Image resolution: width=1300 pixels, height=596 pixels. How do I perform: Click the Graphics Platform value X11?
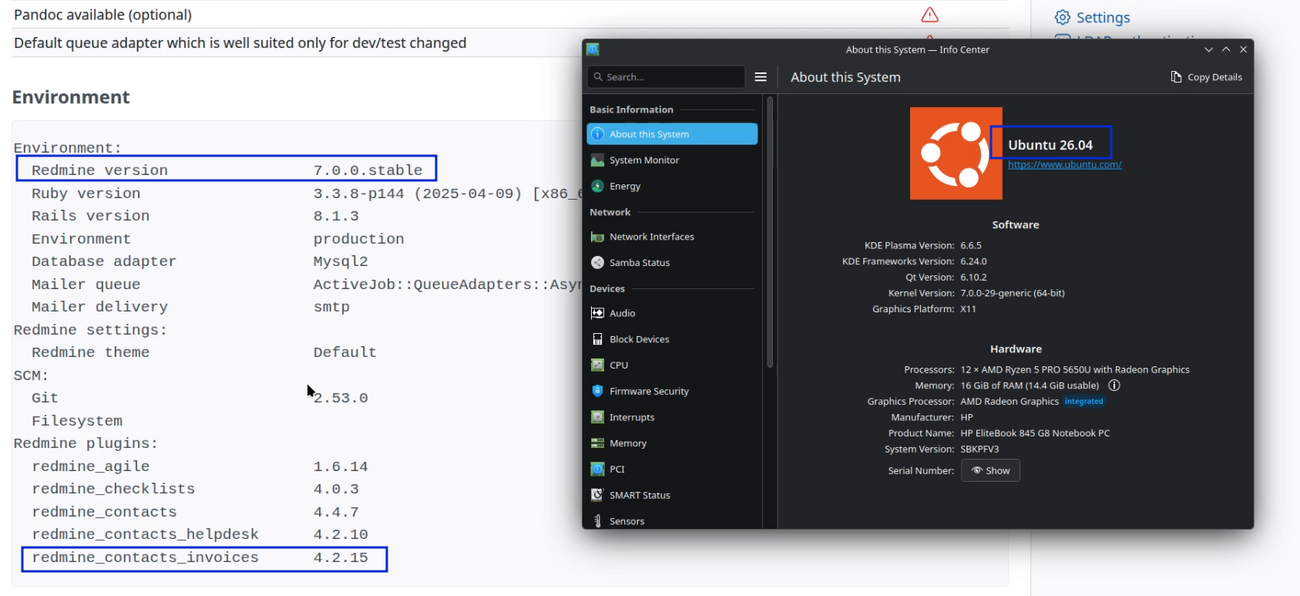point(968,309)
